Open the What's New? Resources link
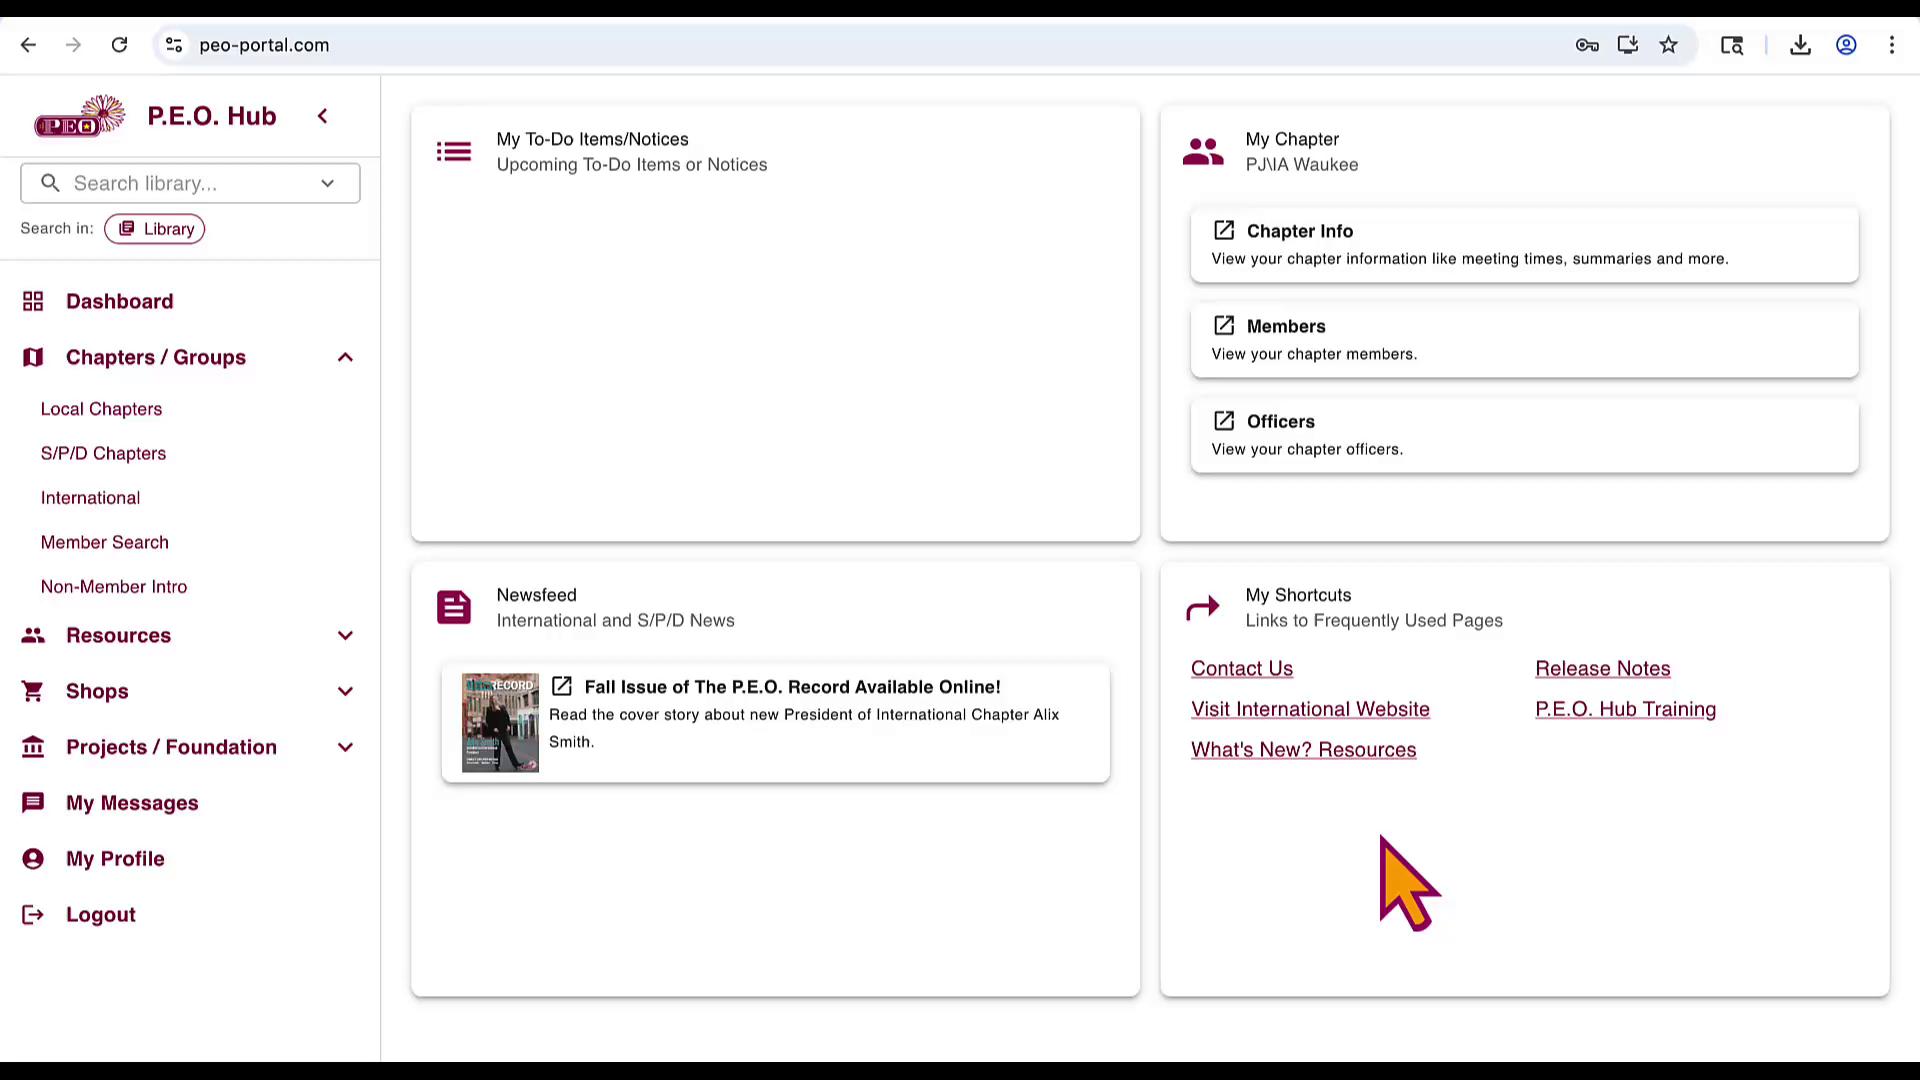1920x1080 pixels. click(x=1303, y=750)
